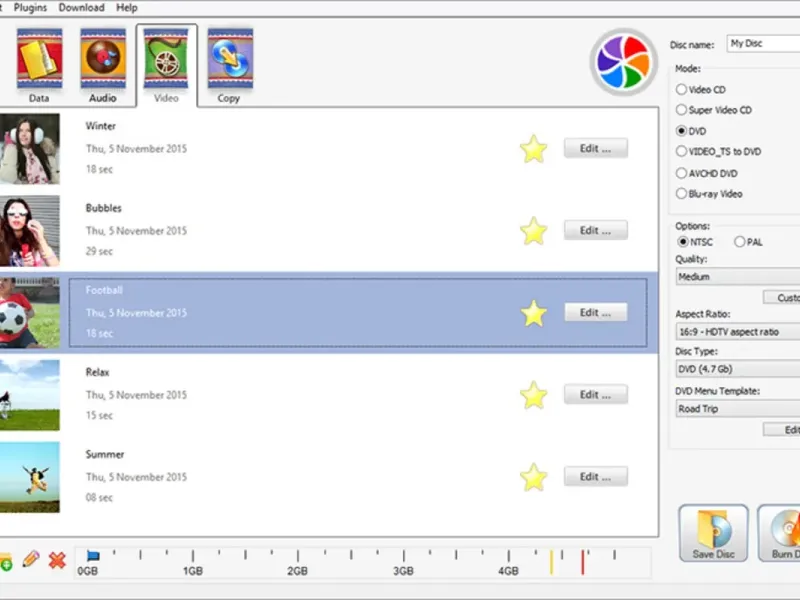Click the star icon for Bubbles
This screenshot has height=600, width=800.
click(534, 231)
